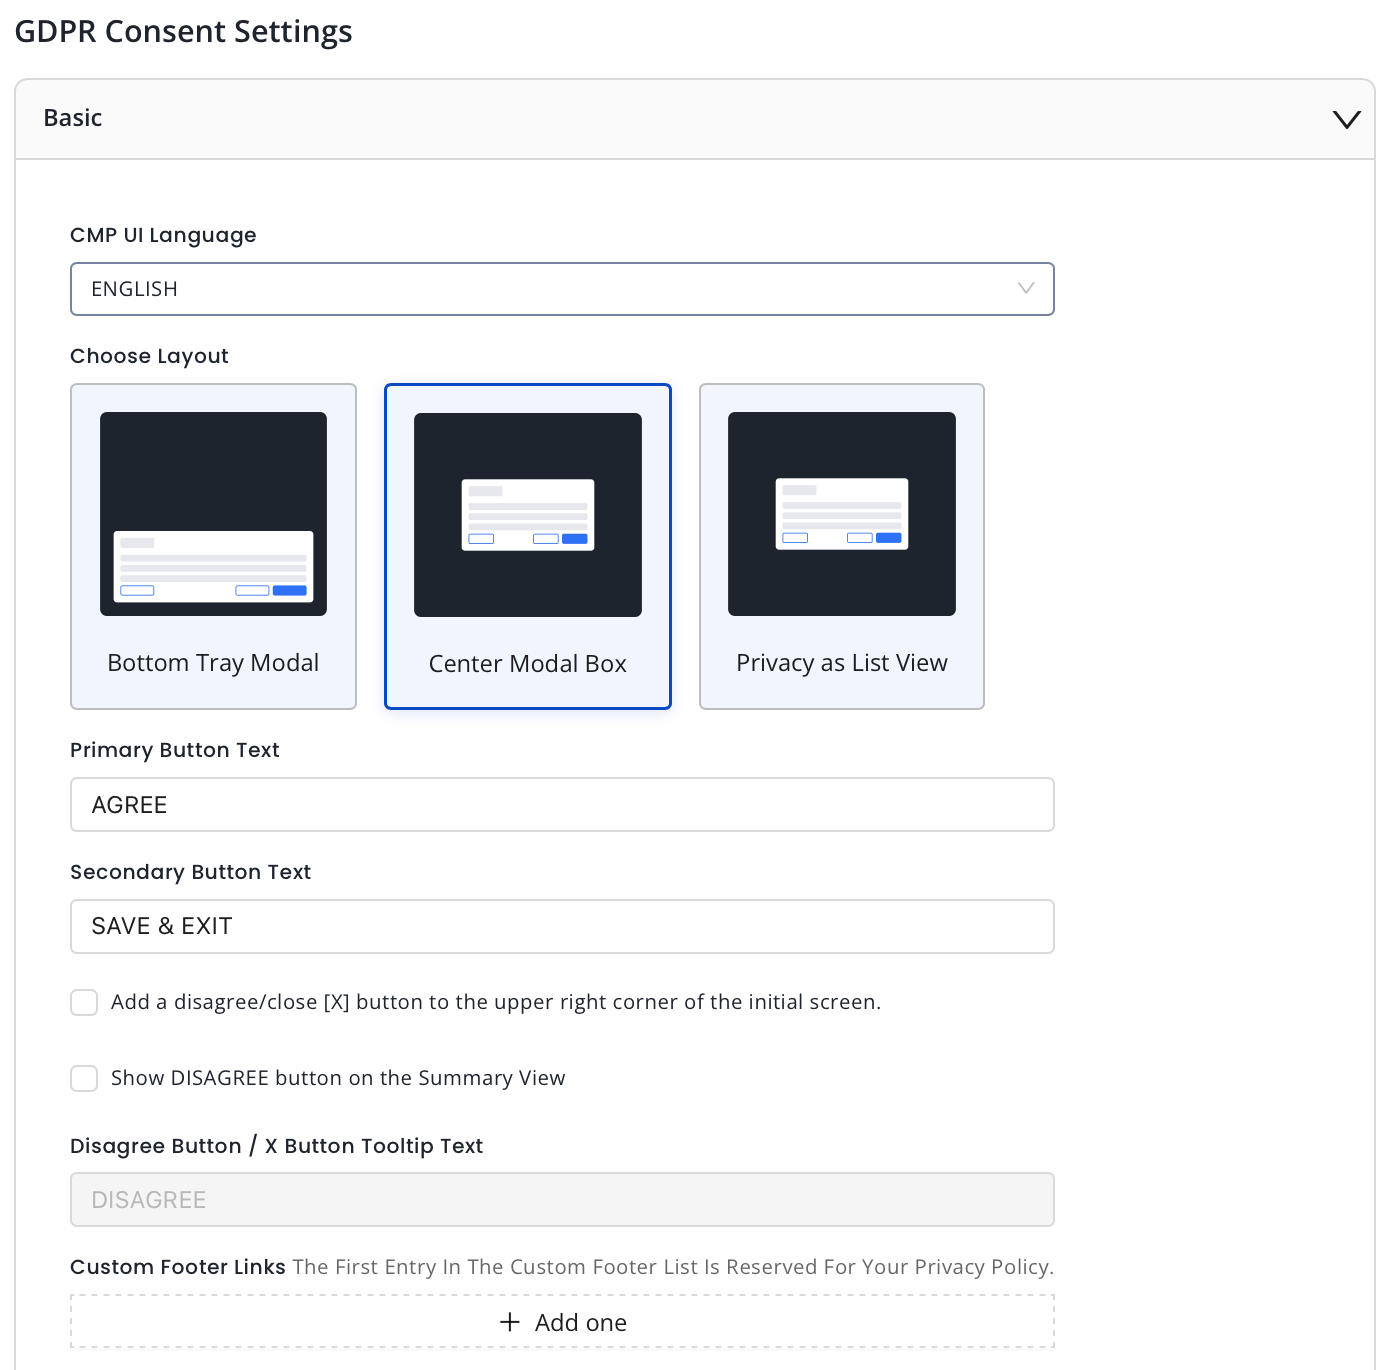1388x1370 pixels.
Task: Click the Privacy as List View label
Action: point(841,663)
